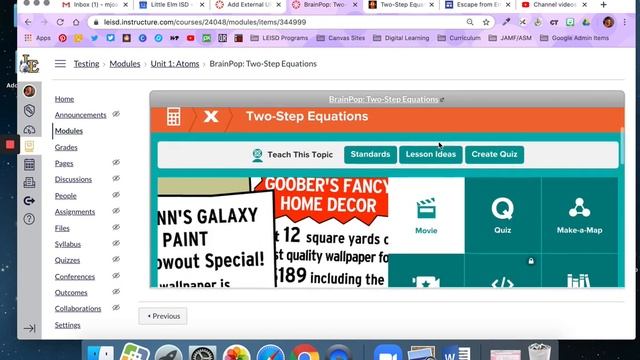Open the Calendar icon in Canvas sidebar
Viewport: 640px width, 360px height.
pyautogui.click(x=29, y=165)
